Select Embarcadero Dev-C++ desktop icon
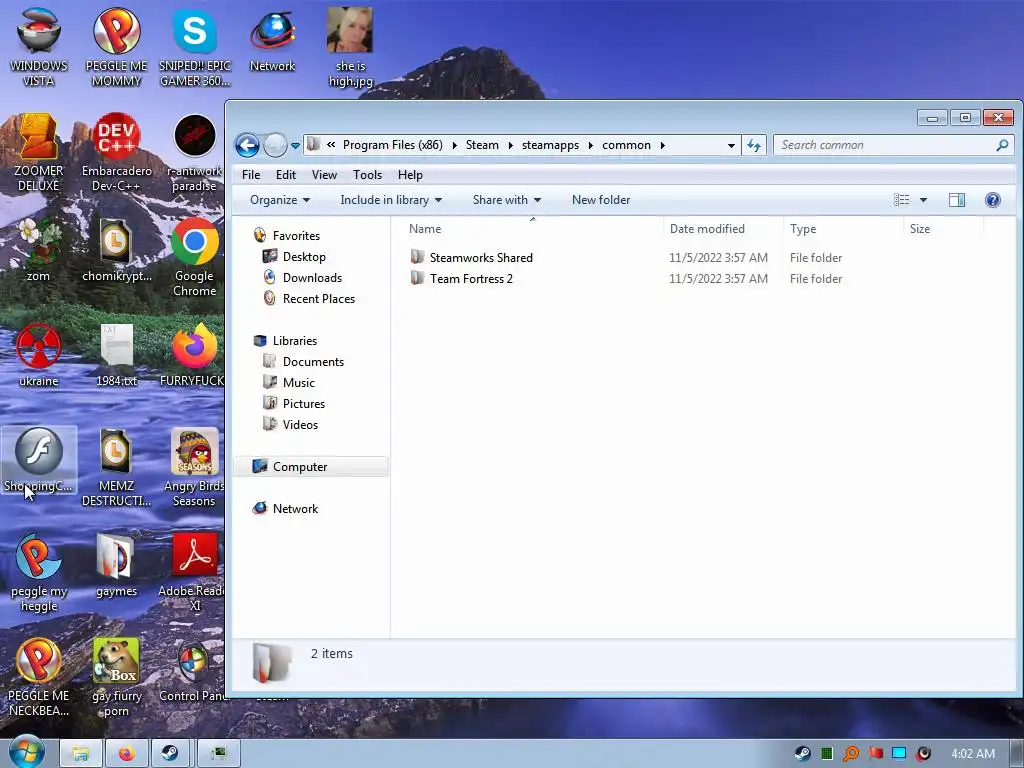Viewport: 1024px width, 768px height. click(116, 153)
